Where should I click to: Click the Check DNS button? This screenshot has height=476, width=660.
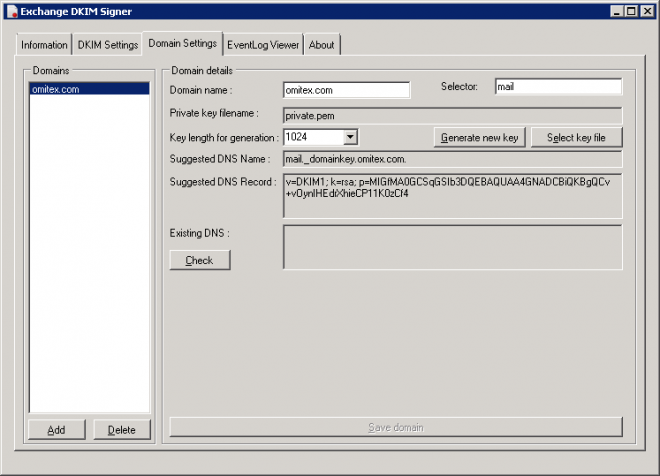200,260
